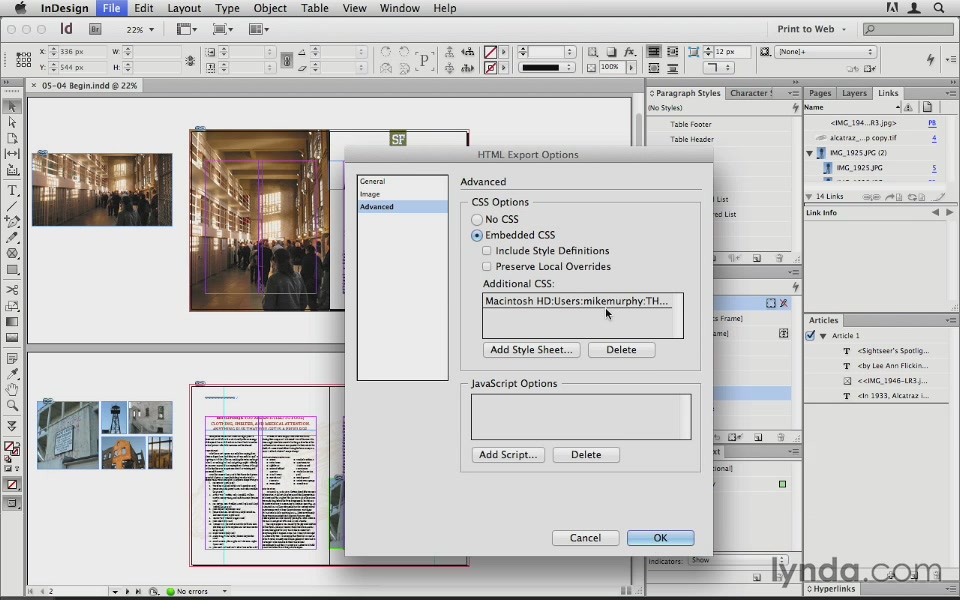The width and height of the screenshot is (960, 600).
Task: Select the Page tool
Action: click(12, 138)
